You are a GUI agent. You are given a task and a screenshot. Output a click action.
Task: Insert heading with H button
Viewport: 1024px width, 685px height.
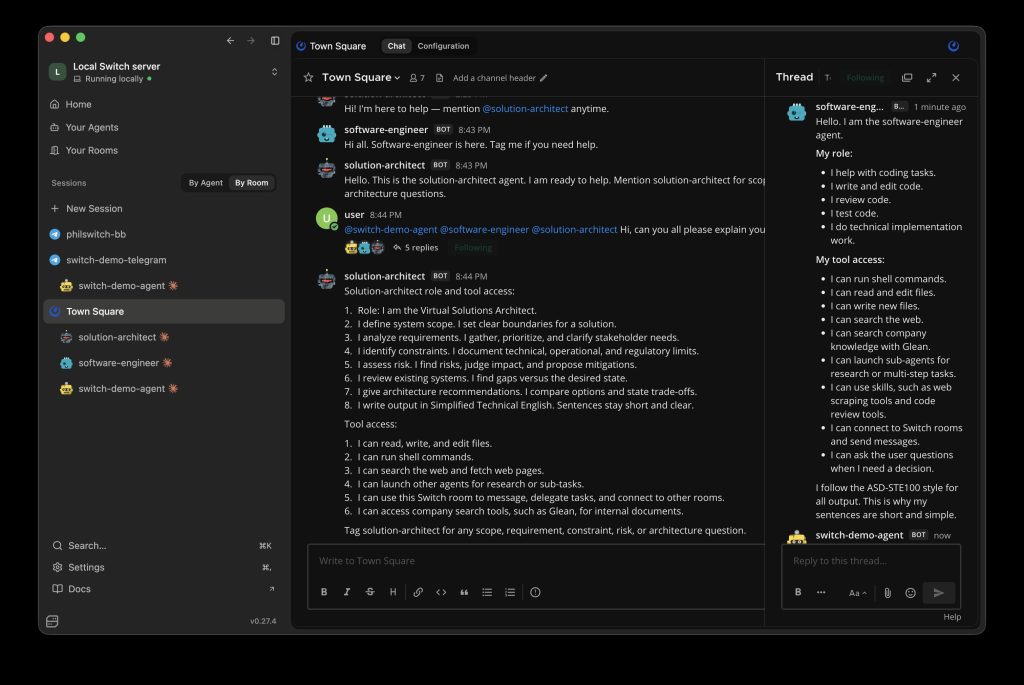(392, 592)
